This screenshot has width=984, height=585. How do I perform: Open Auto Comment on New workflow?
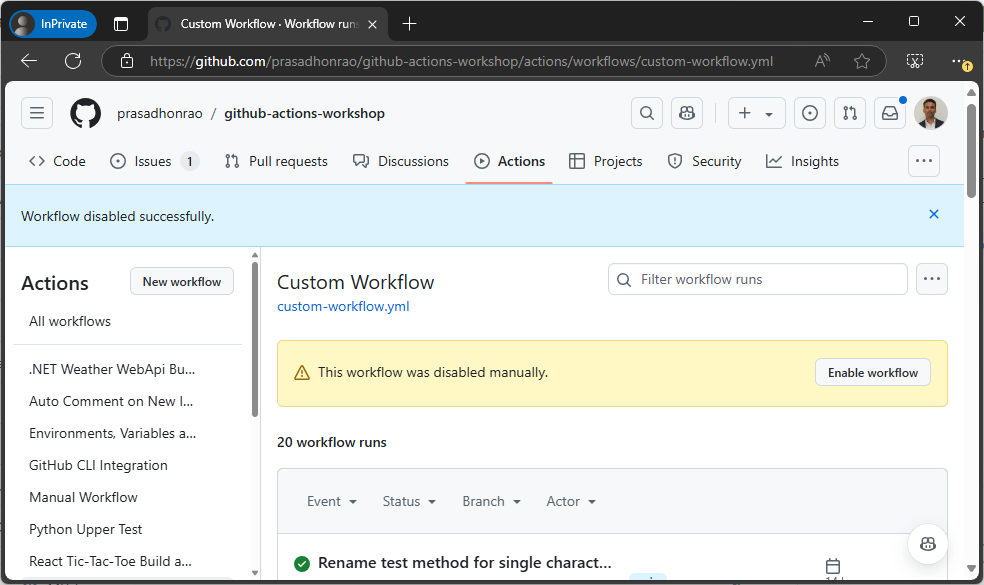click(x=111, y=401)
